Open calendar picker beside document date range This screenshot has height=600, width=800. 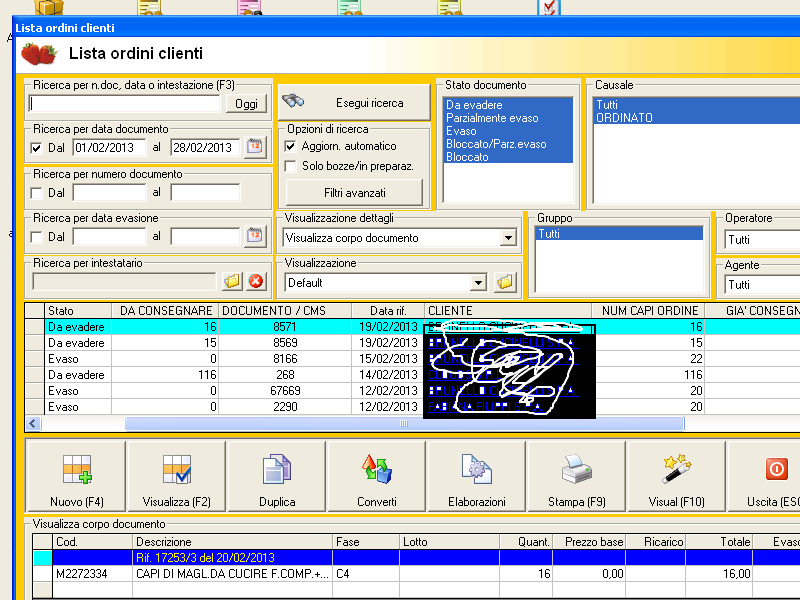255,148
